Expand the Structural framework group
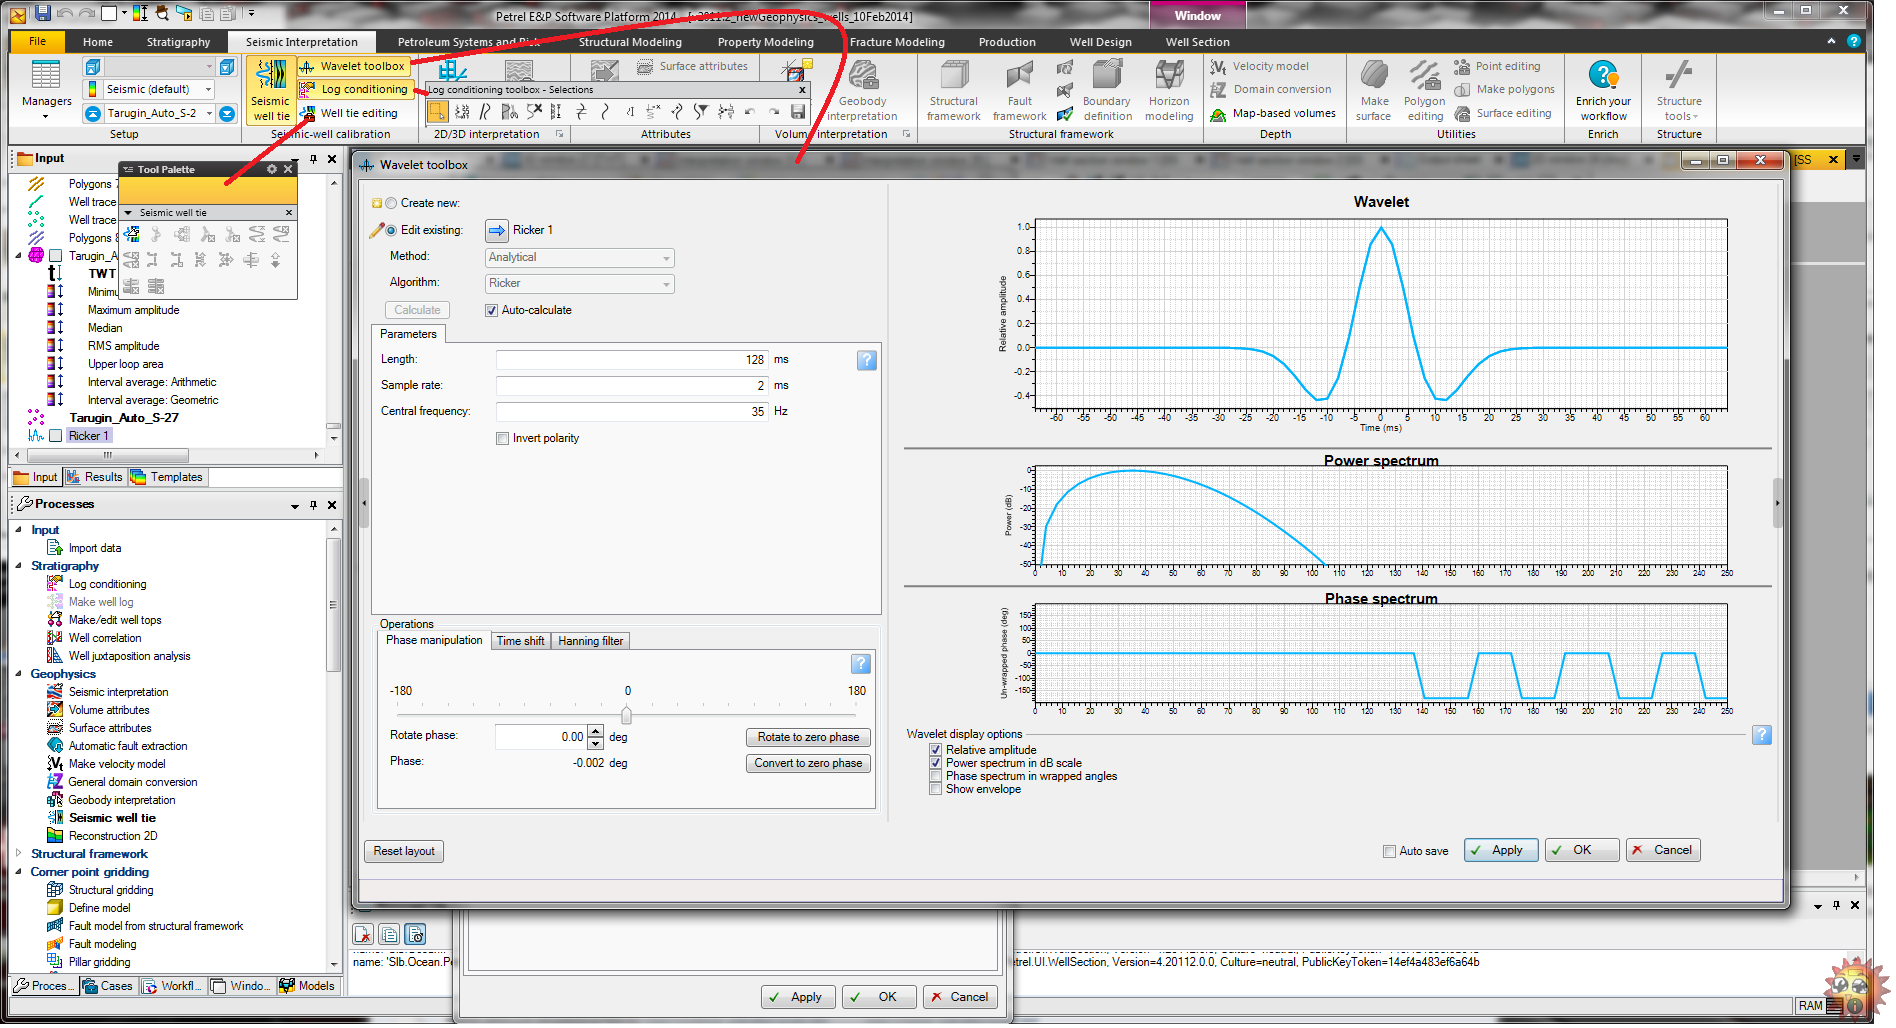 coord(19,854)
